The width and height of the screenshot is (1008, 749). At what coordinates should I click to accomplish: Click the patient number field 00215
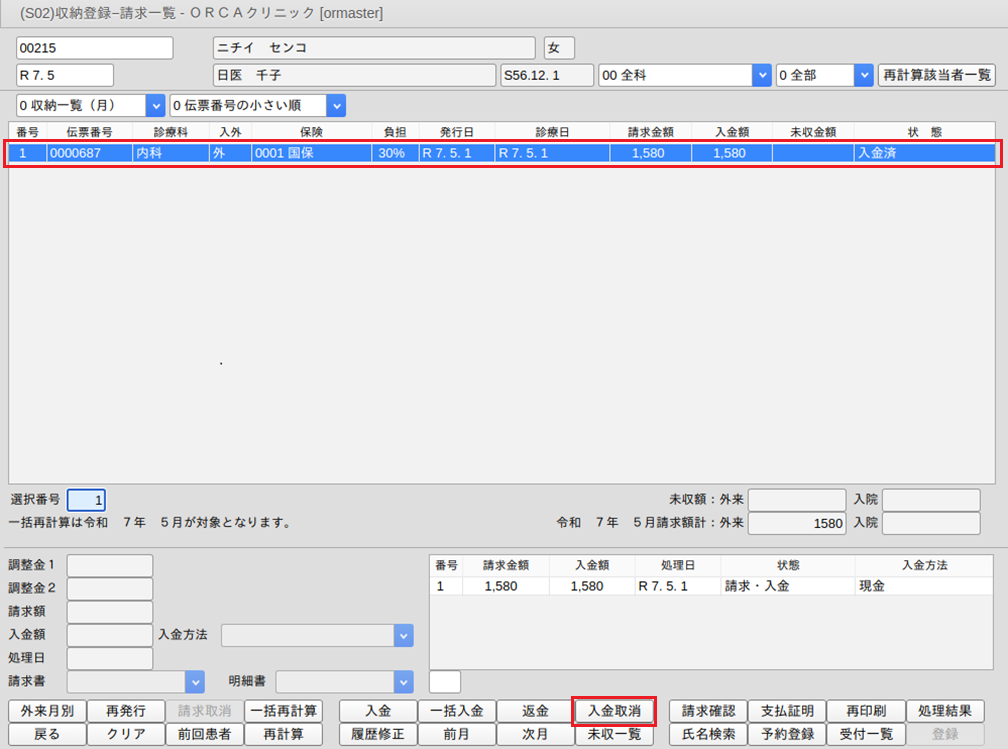95,48
